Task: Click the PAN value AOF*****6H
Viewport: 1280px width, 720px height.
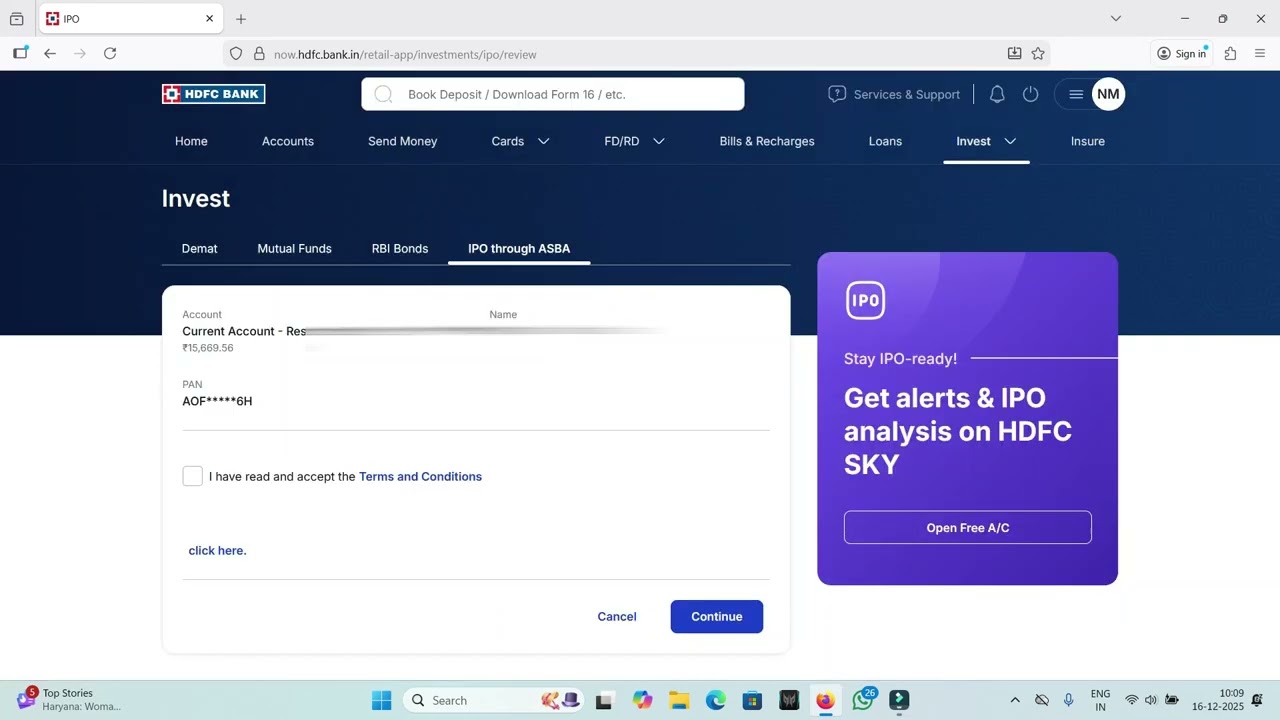Action: point(217,401)
